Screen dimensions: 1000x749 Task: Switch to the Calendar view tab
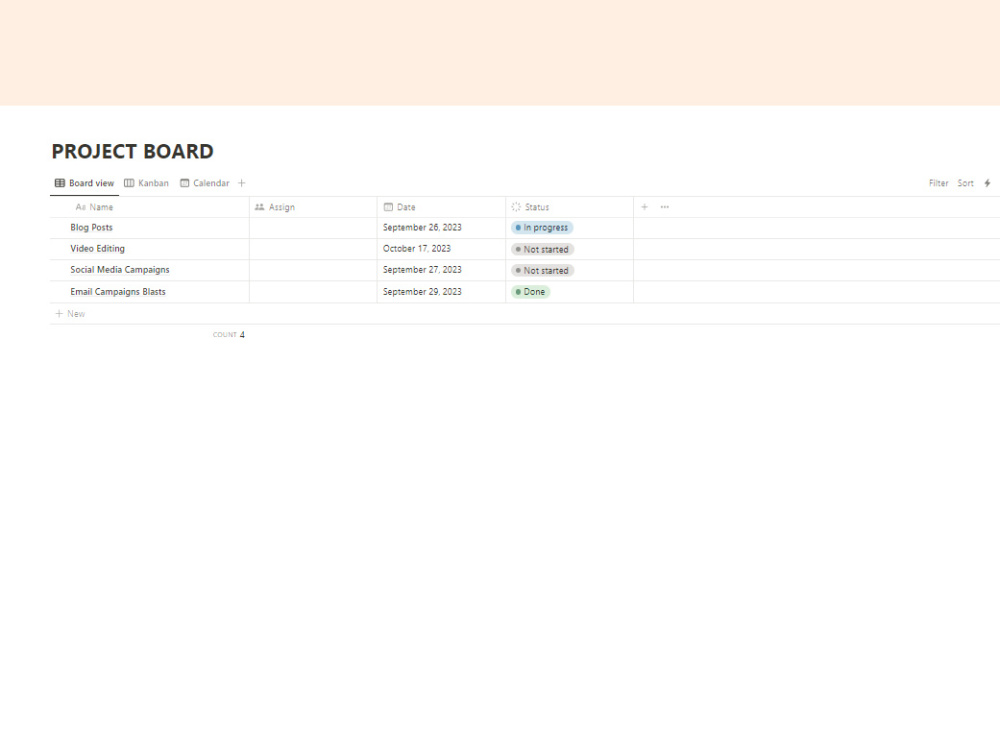(x=205, y=183)
